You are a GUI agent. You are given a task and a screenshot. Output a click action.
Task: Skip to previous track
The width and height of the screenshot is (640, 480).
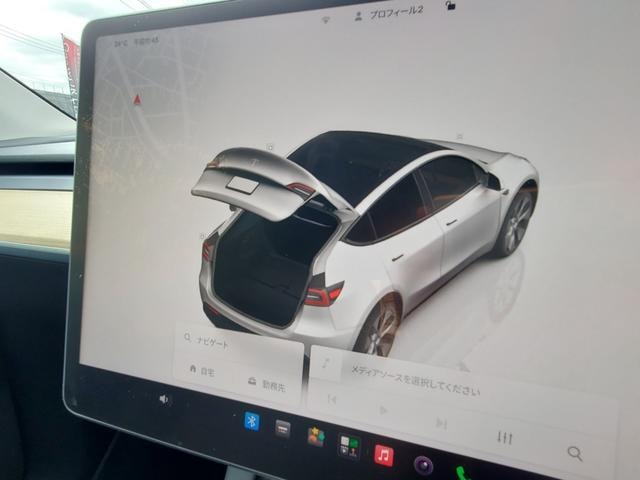click(x=332, y=399)
